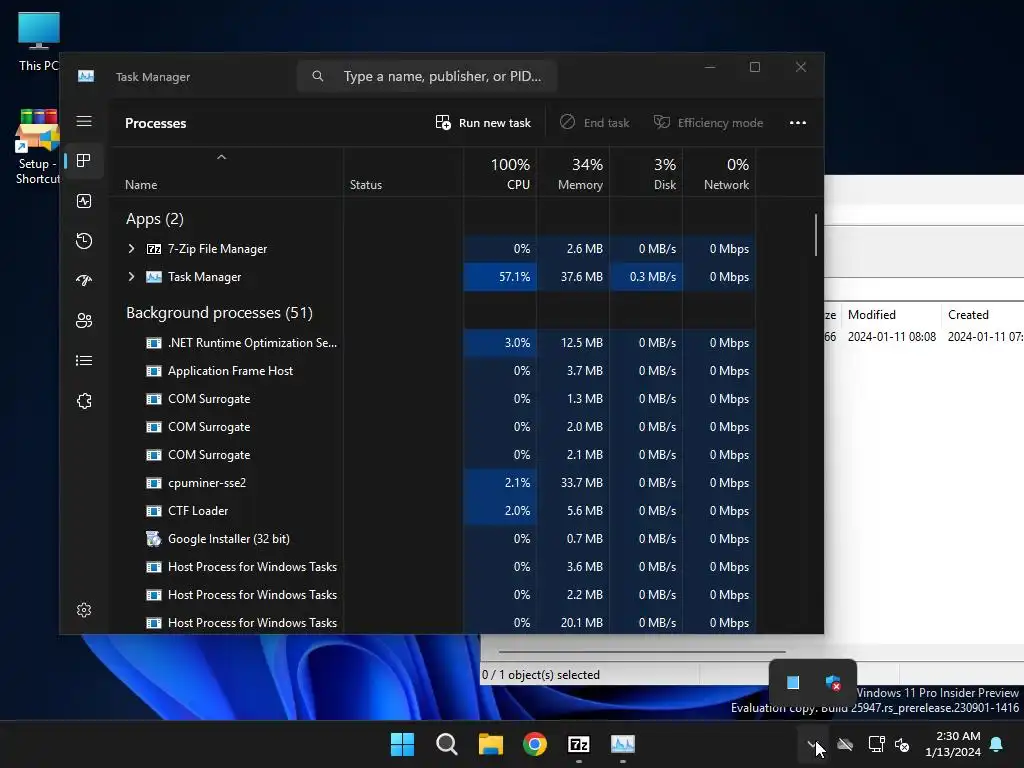Click the OneDrive cloud tray icon
Viewport: 1024px width, 768px height.
click(x=845, y=744)
